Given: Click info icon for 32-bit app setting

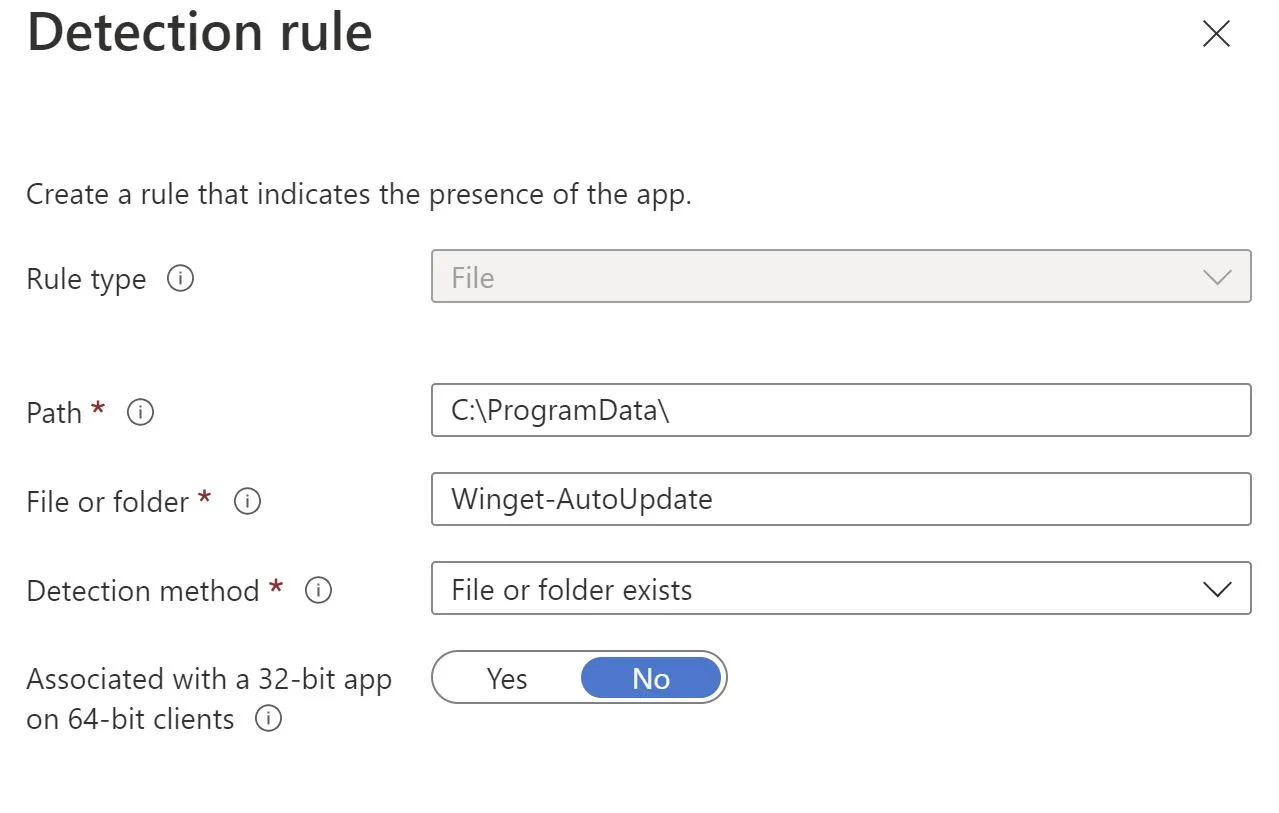Looking at the screenshot, I should pos(268,718).
